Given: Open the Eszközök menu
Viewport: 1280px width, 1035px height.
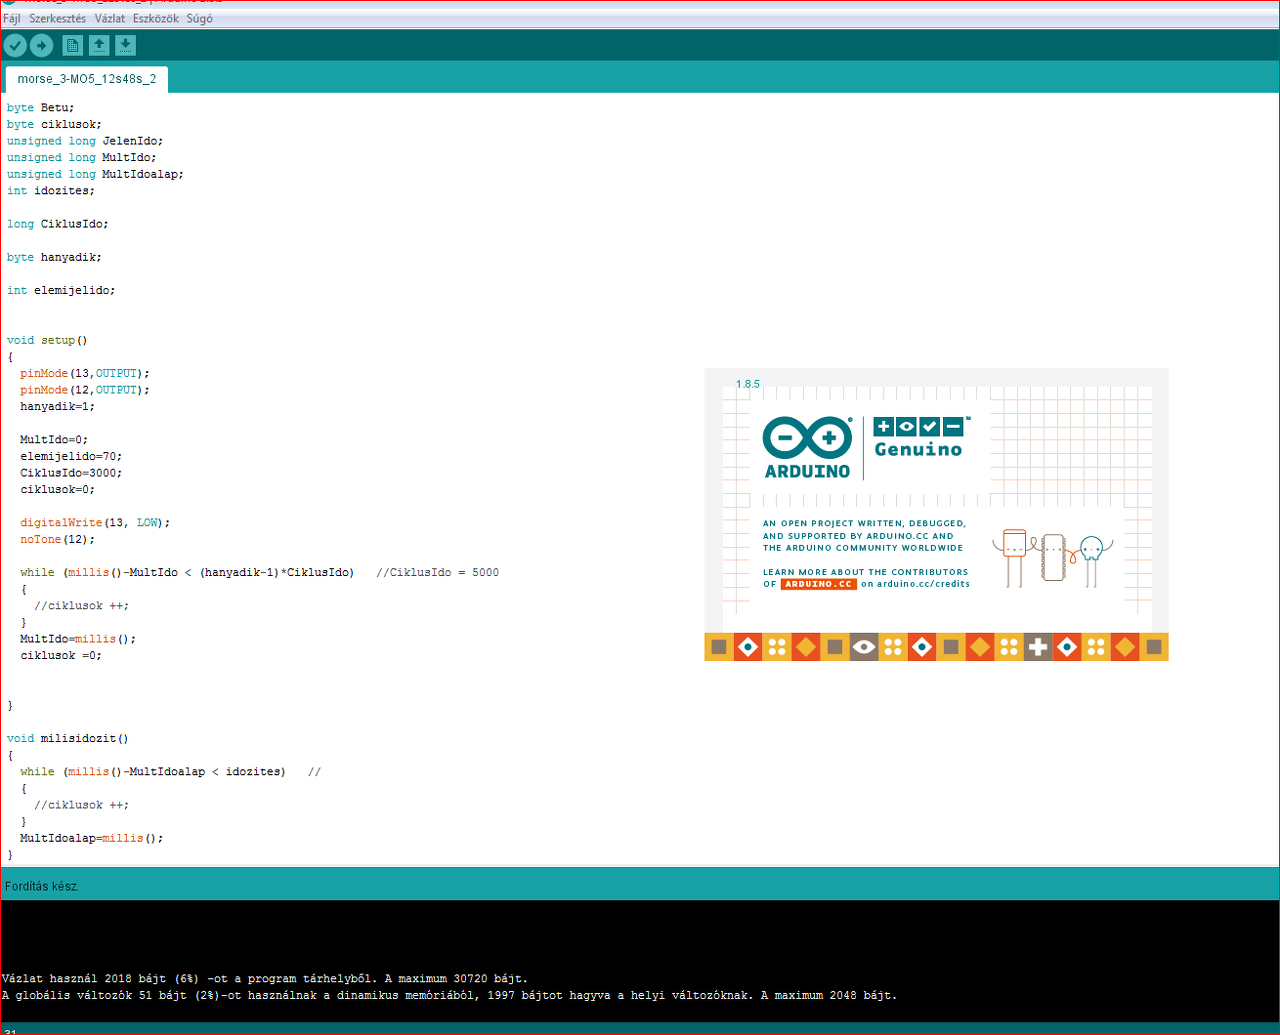Looking at the screenshot, I should click(156, 19).
